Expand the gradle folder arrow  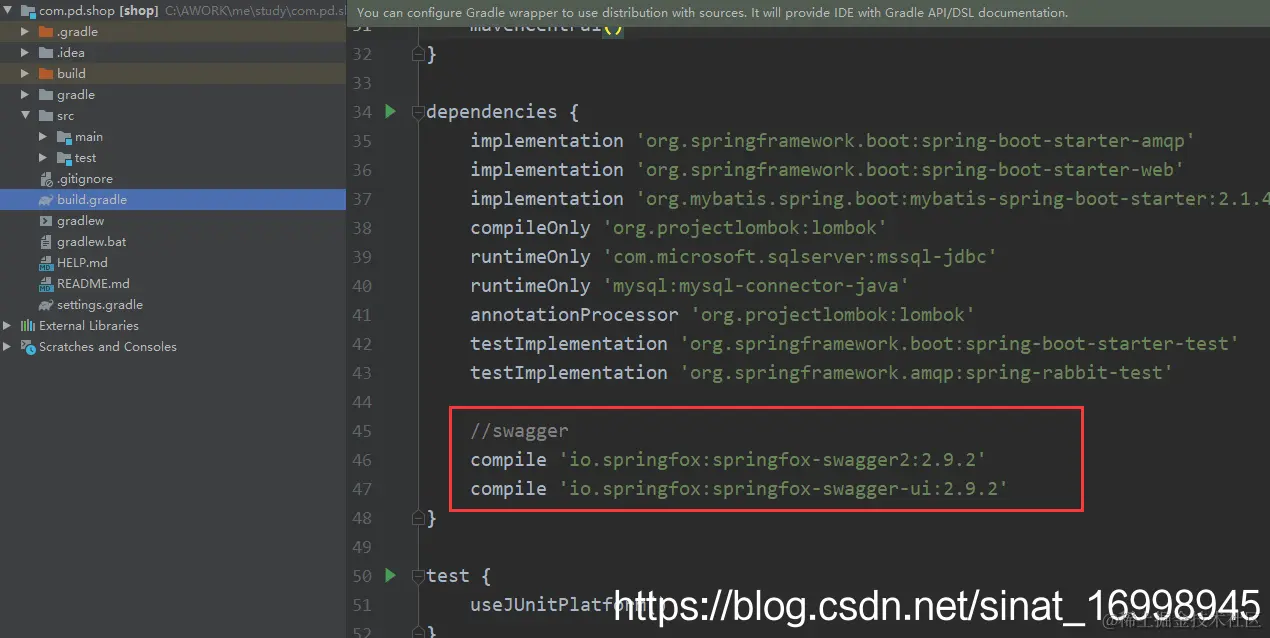[x=25, y=94]
